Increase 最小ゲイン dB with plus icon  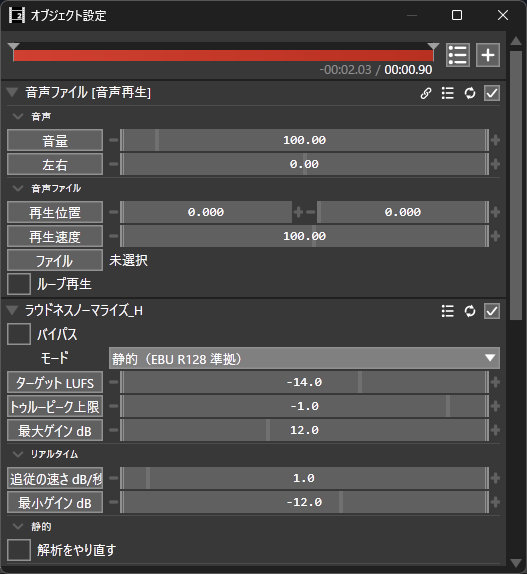pos(495,502)
